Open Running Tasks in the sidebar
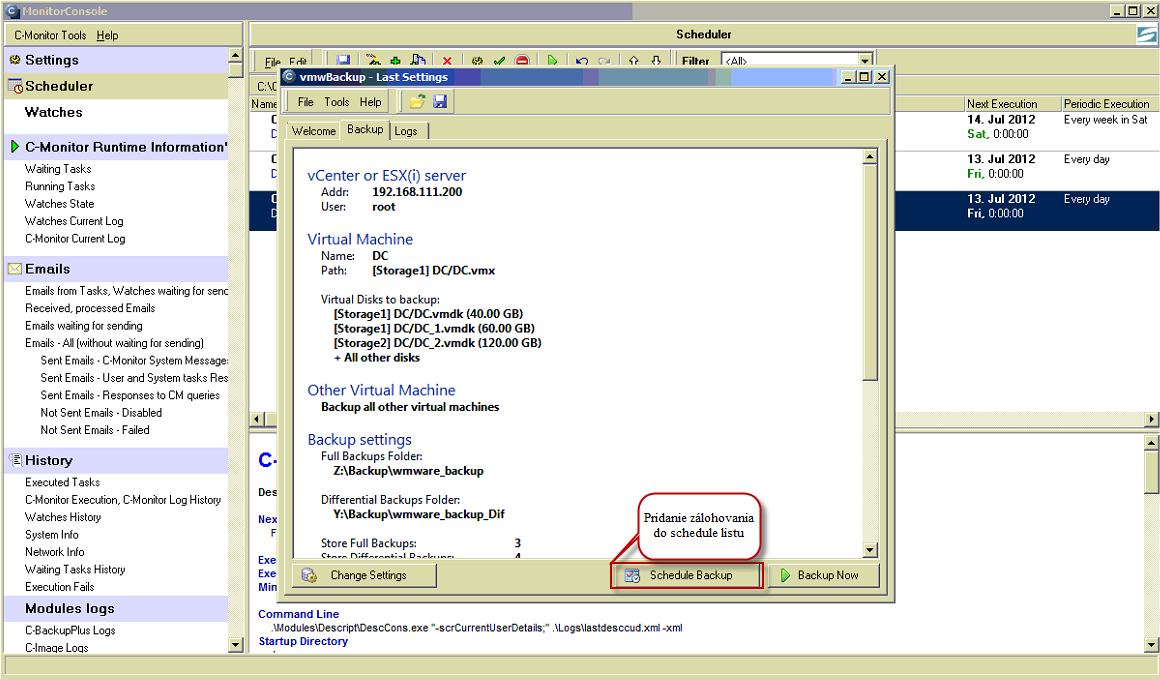This screenshot has height=679, width=1160. (60, 186)
